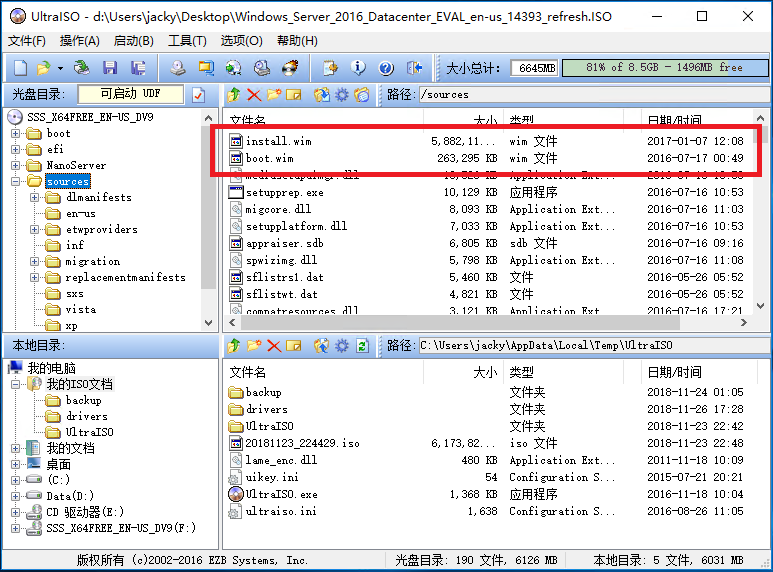
Task: Click the add-to-image icon in local toolbar
Action: tap(321, 346)
